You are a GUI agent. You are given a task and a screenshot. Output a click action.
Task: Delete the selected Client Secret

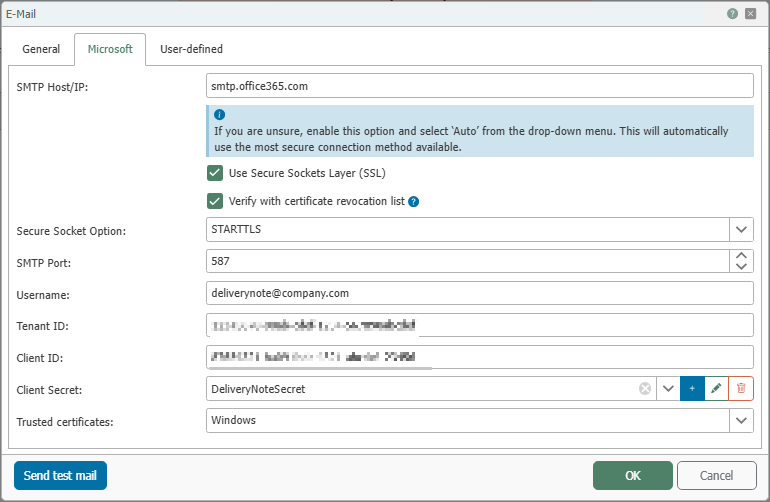pyautogui.click(x=741, y=389)
